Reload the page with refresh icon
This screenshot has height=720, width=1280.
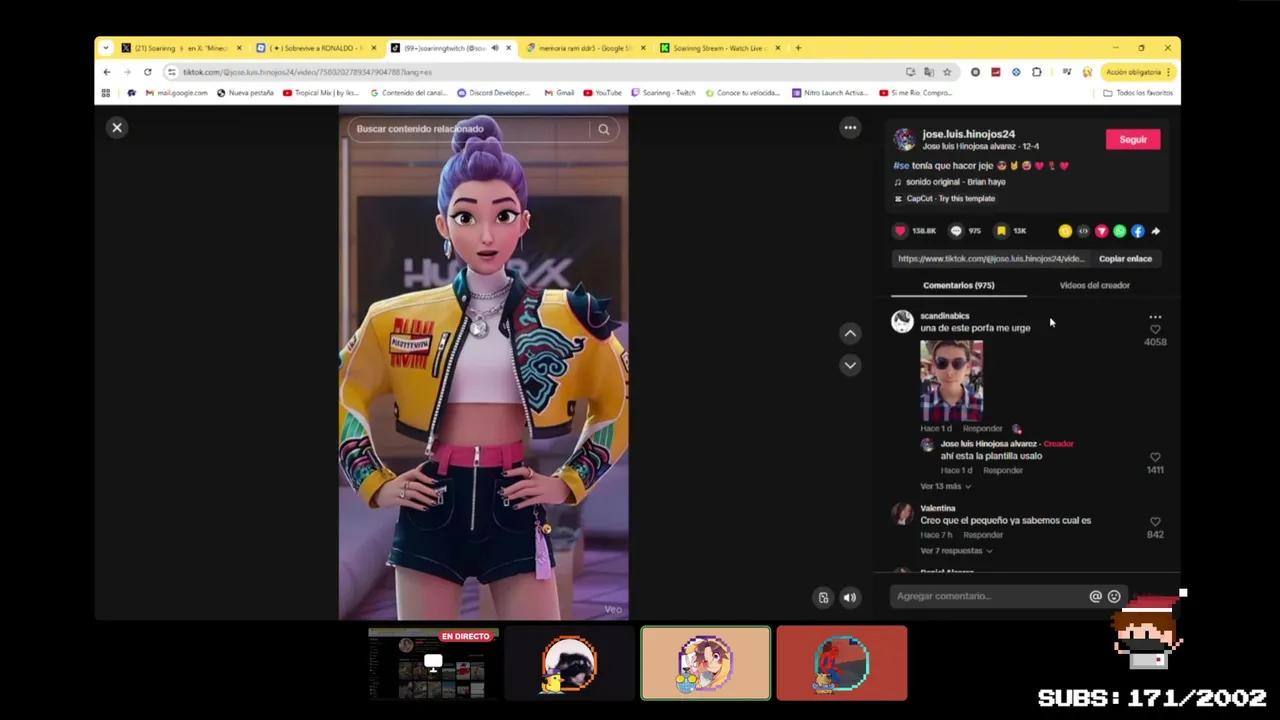(x=147, y=72)
